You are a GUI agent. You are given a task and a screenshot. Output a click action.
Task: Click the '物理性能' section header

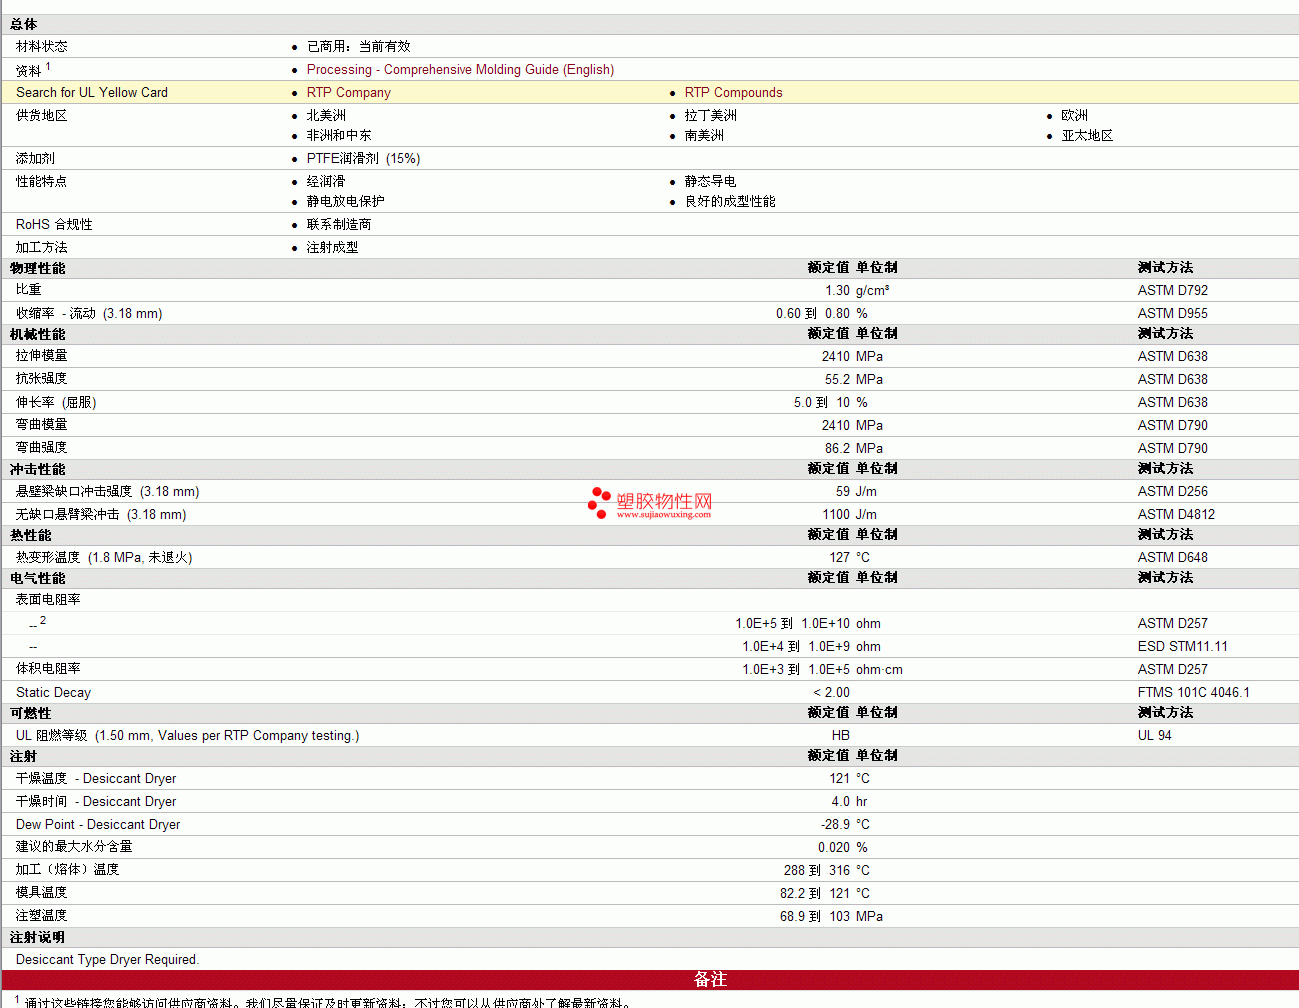pyautogui.click(x=37, y=268)
